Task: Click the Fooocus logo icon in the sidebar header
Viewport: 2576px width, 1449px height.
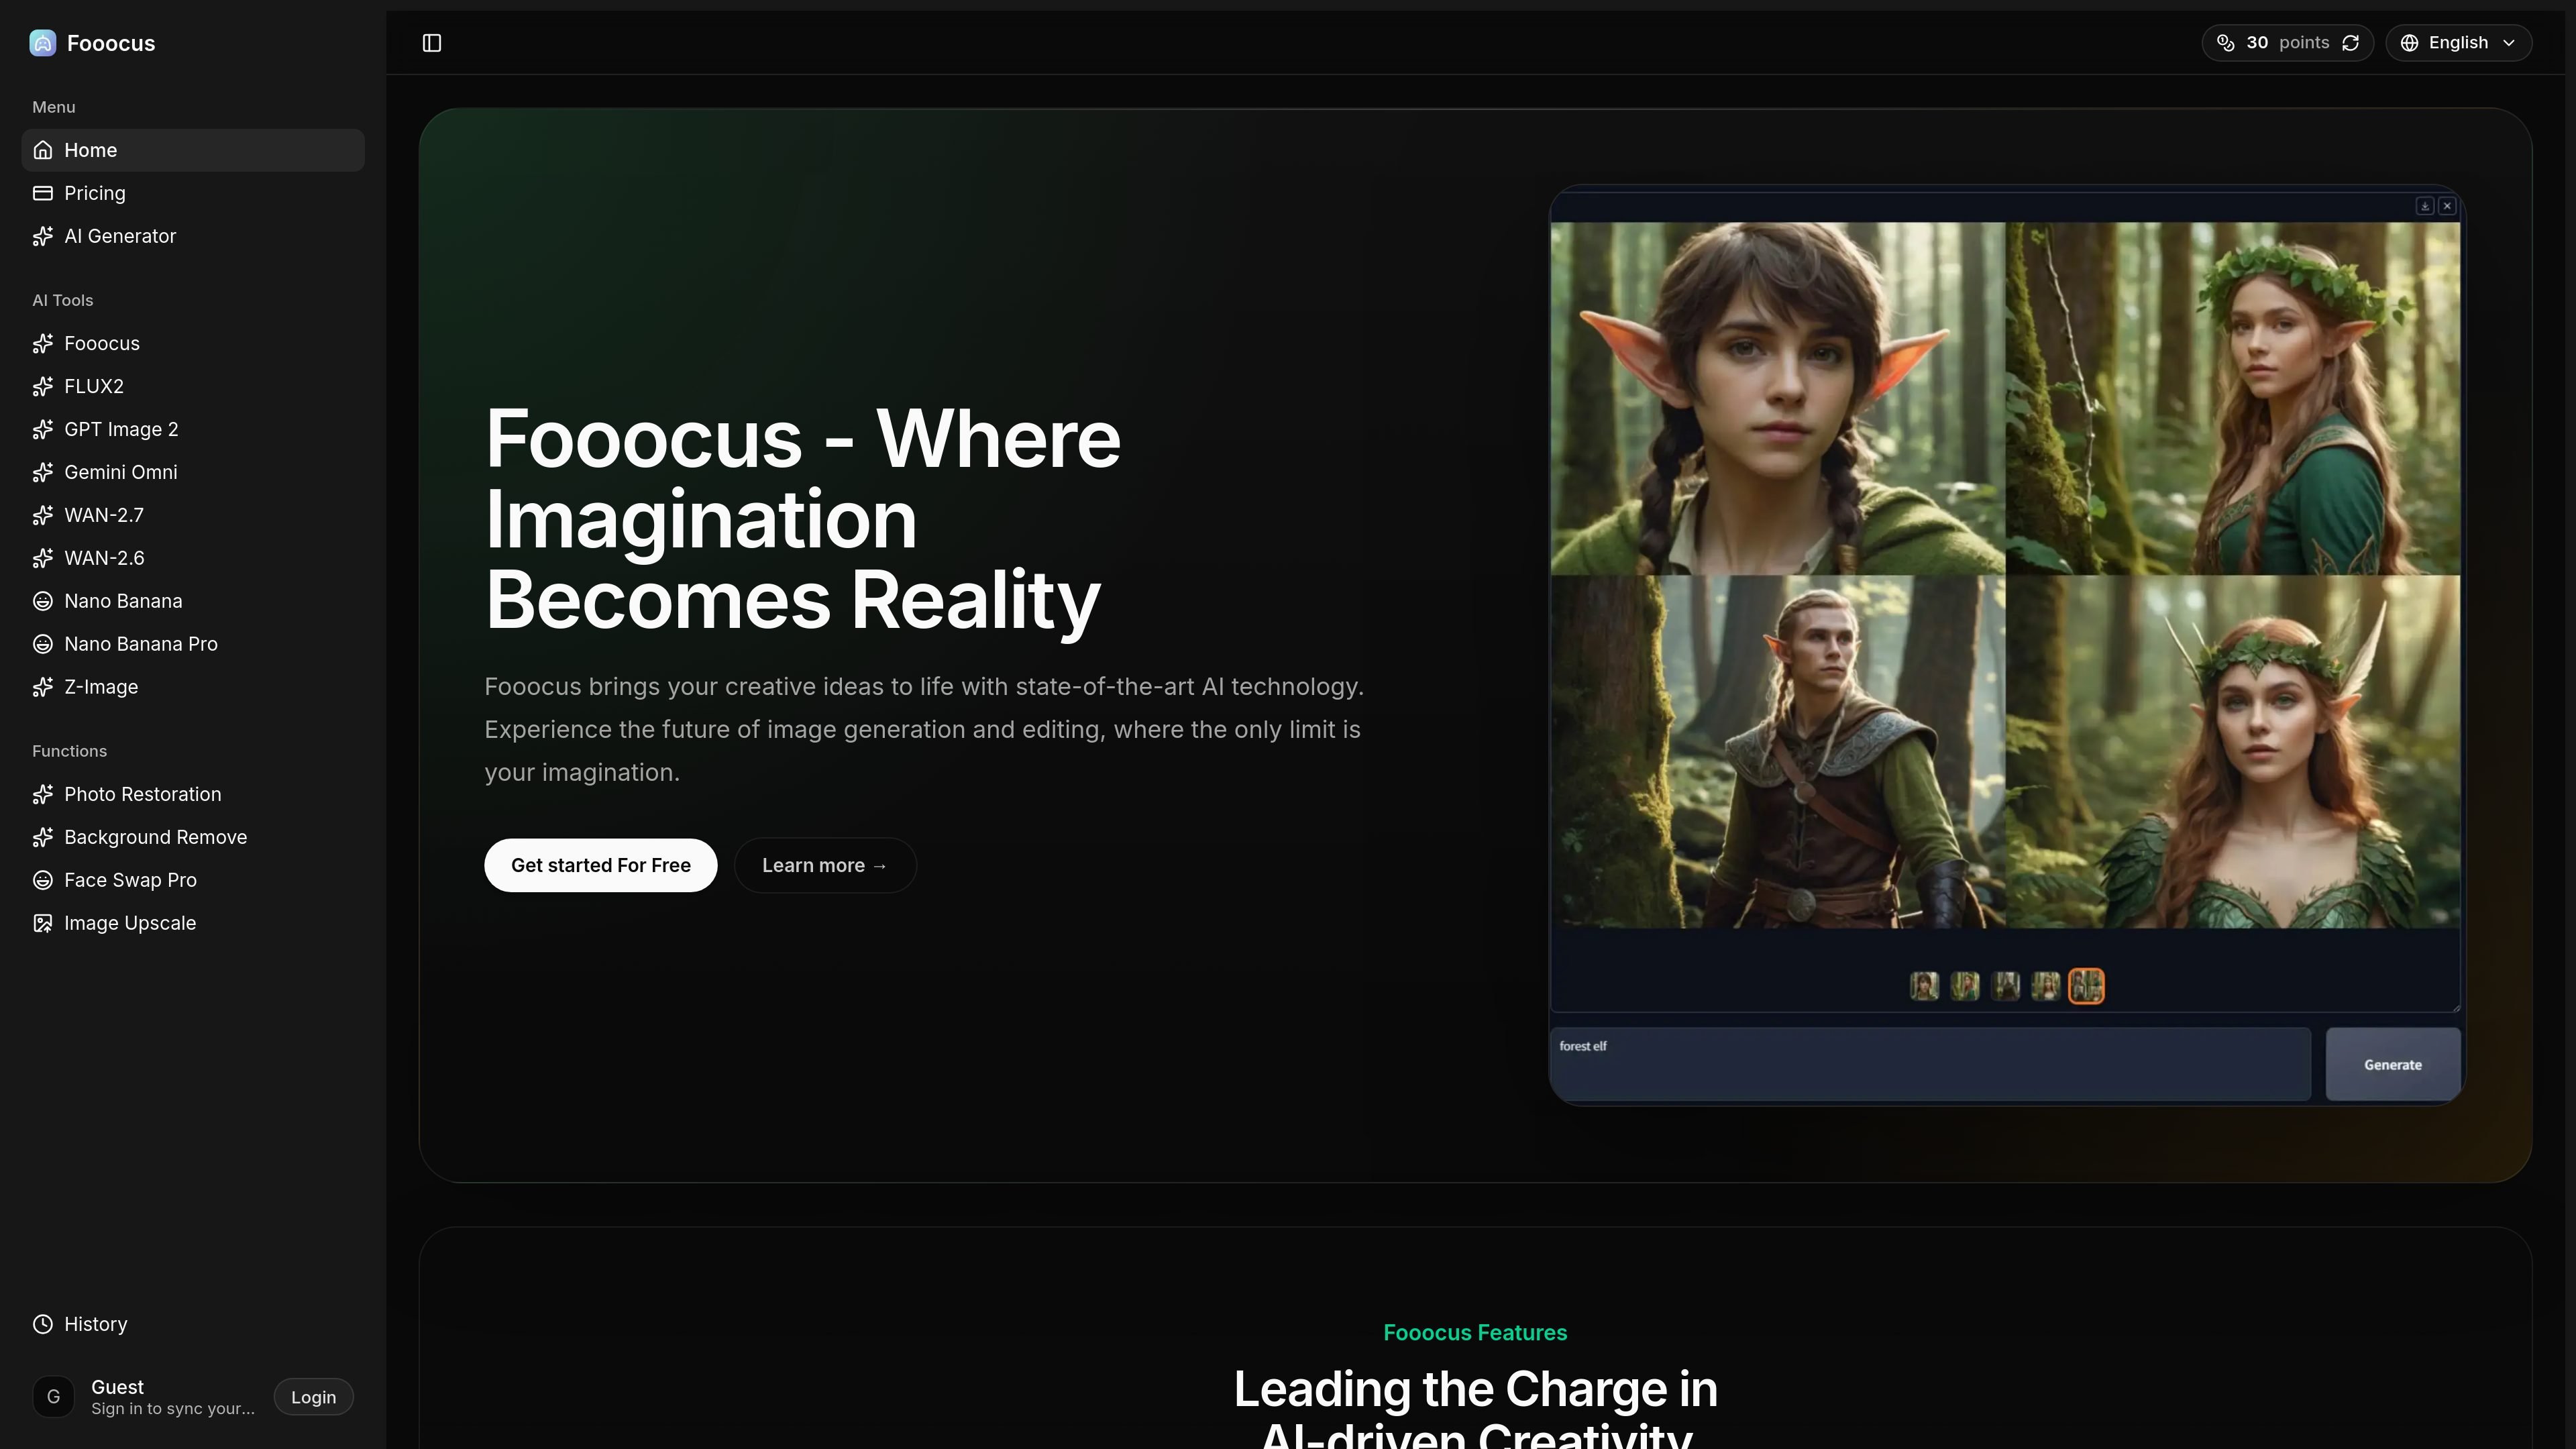Action: 43,43
